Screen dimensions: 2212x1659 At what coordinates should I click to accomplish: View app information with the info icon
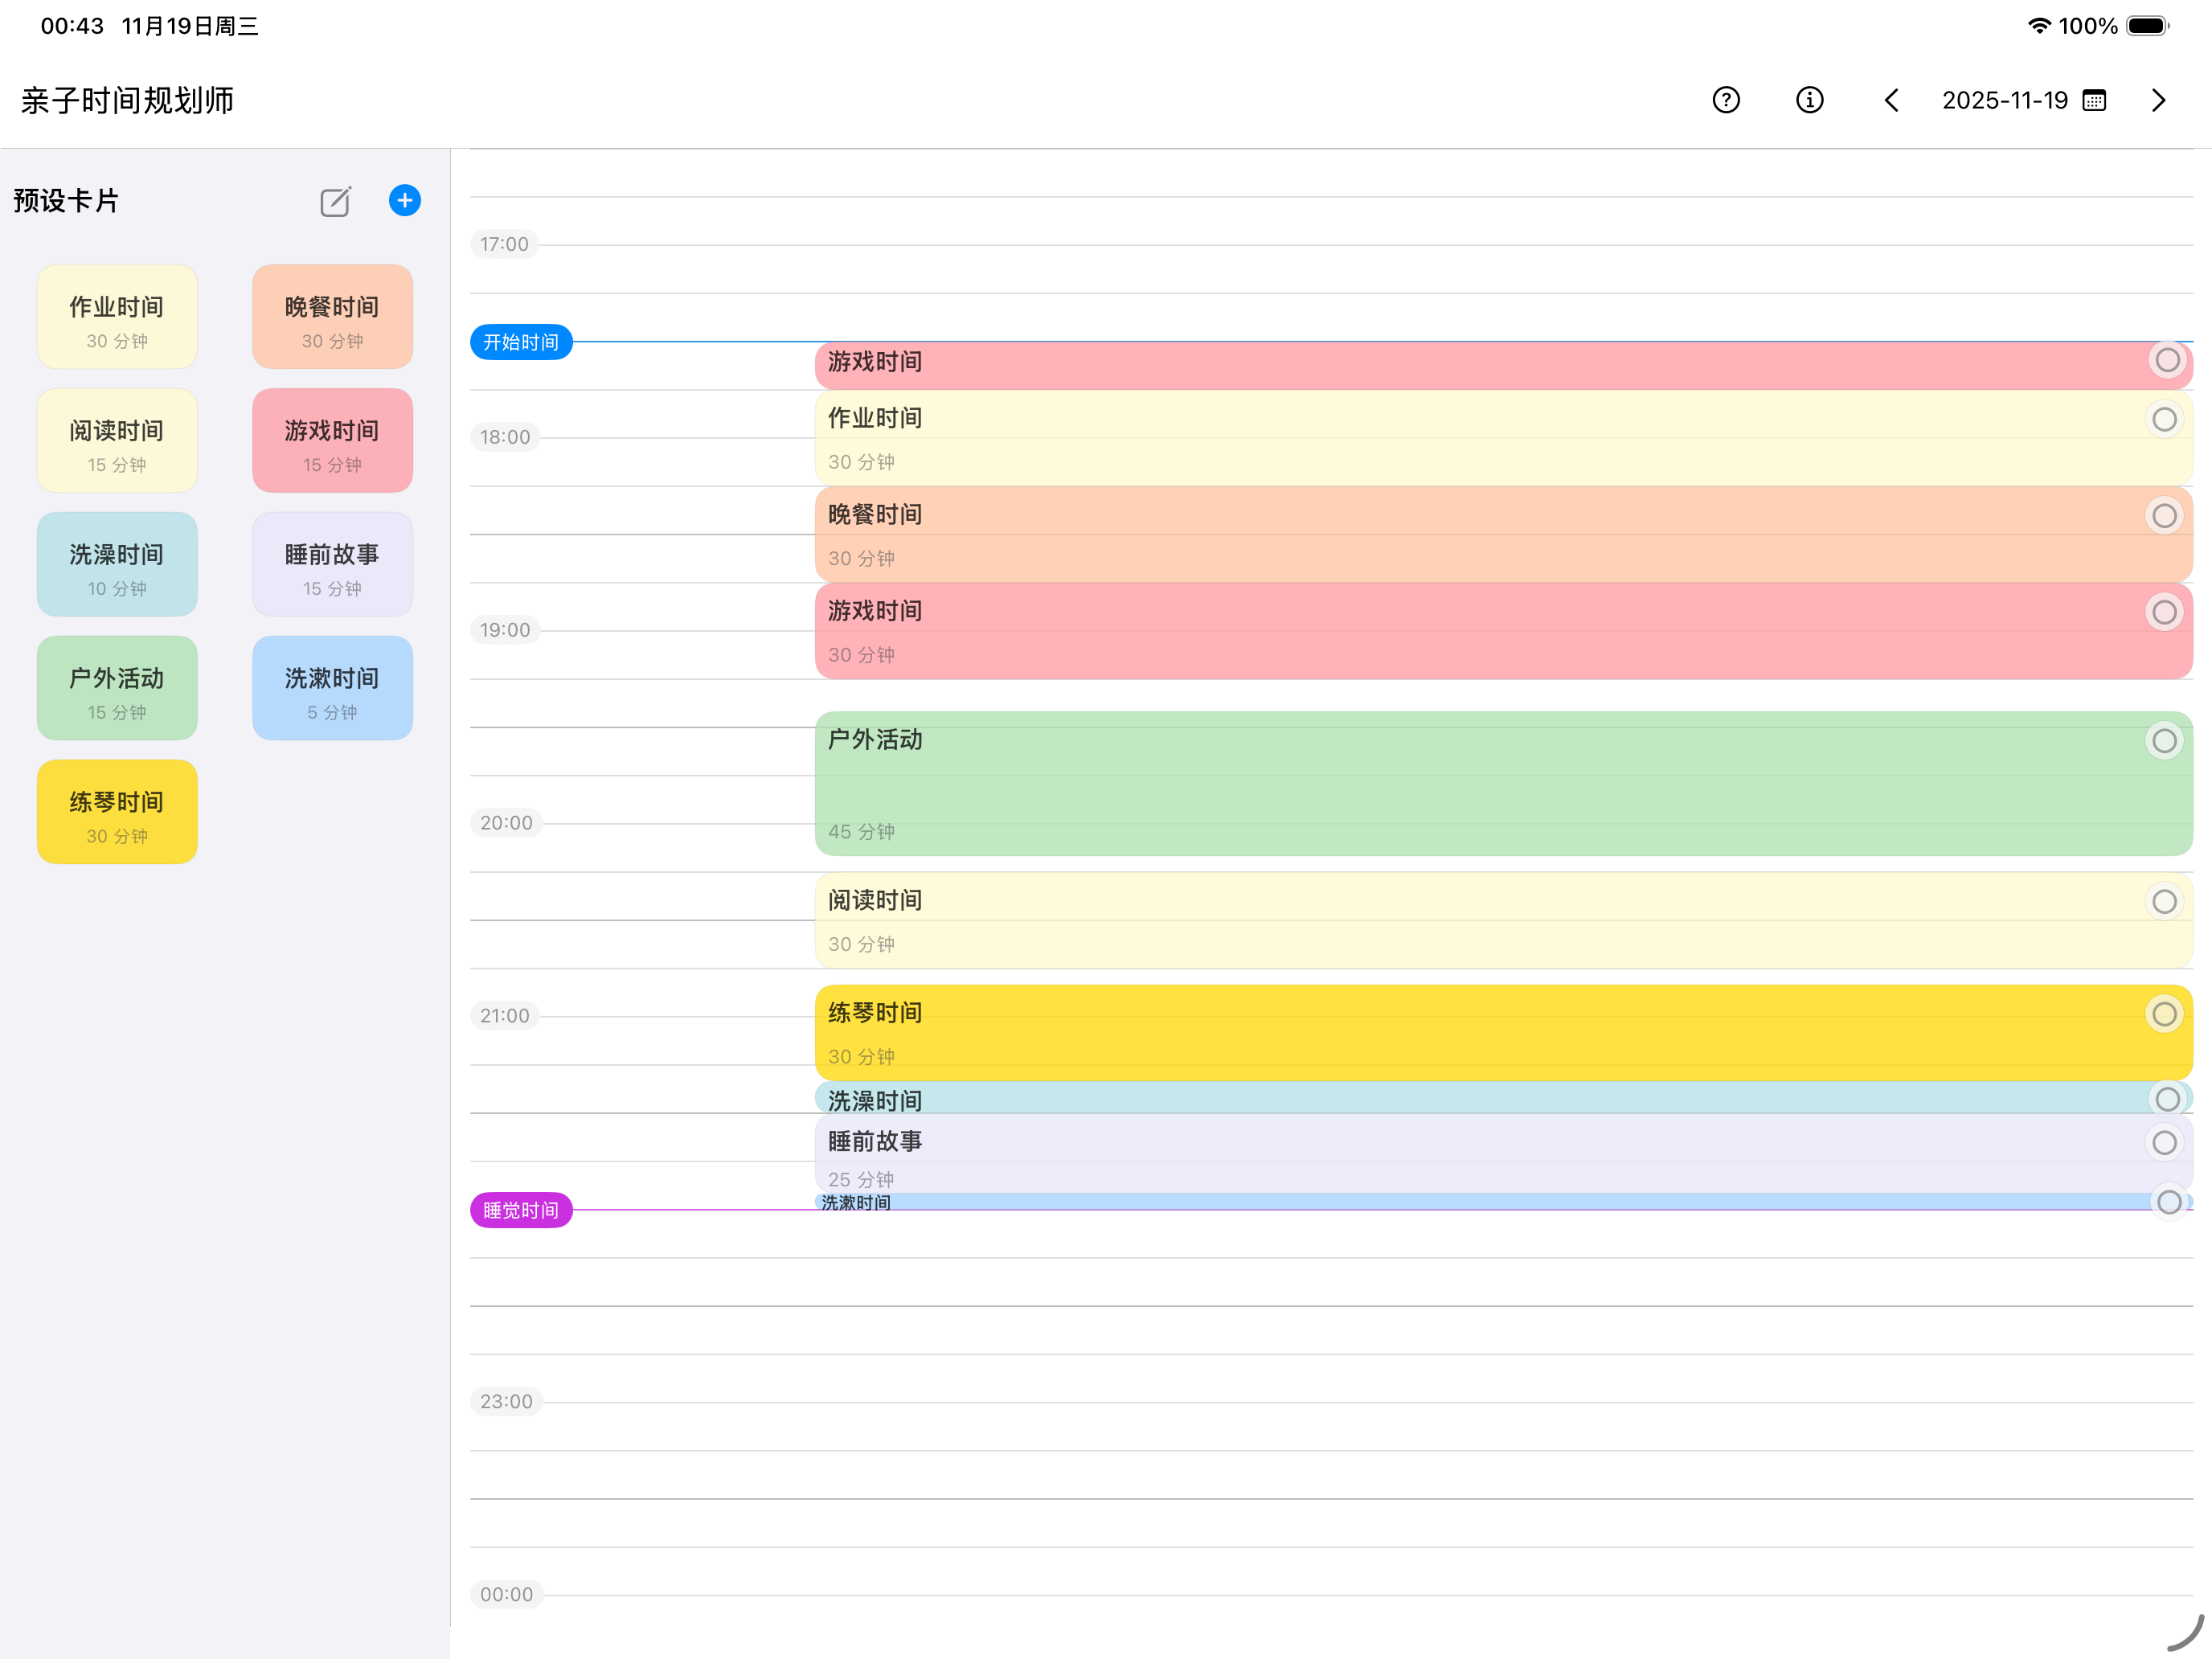(1809, 99)
